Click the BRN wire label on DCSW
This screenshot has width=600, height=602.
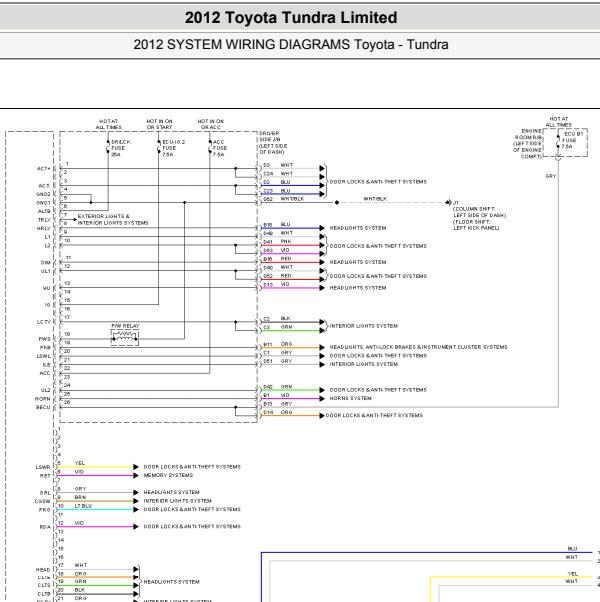click(x=80, y=497)
